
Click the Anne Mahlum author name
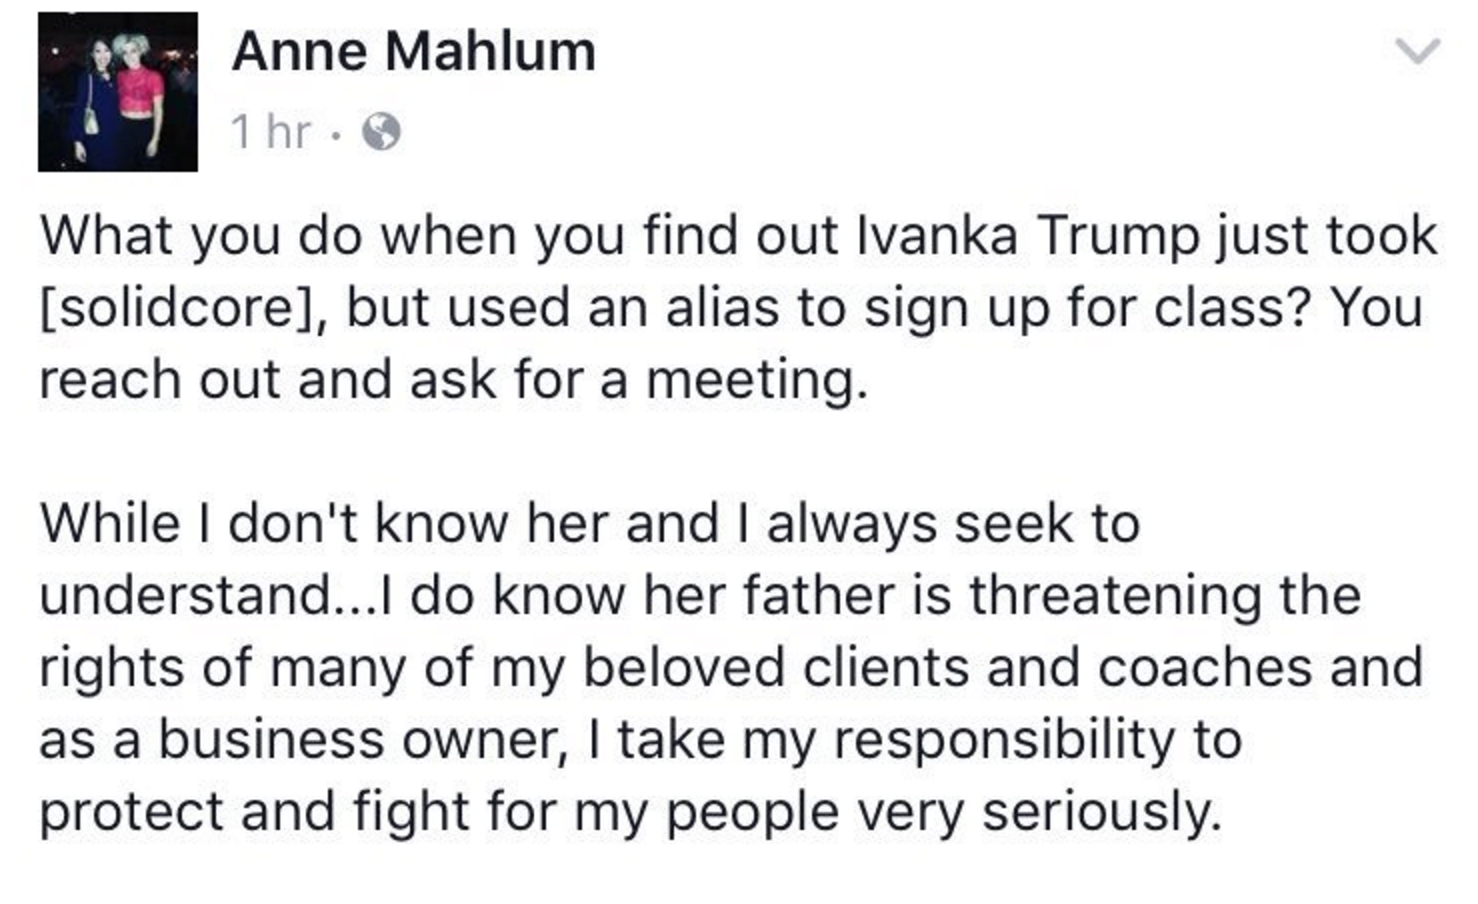coord(413,52)
